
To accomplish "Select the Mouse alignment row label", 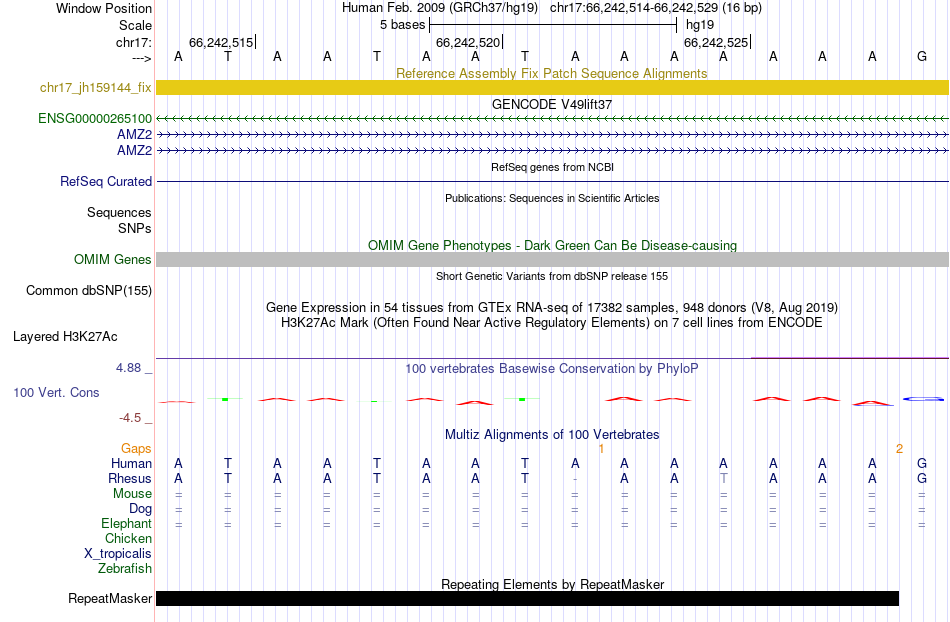I will (x=132, y=494).
